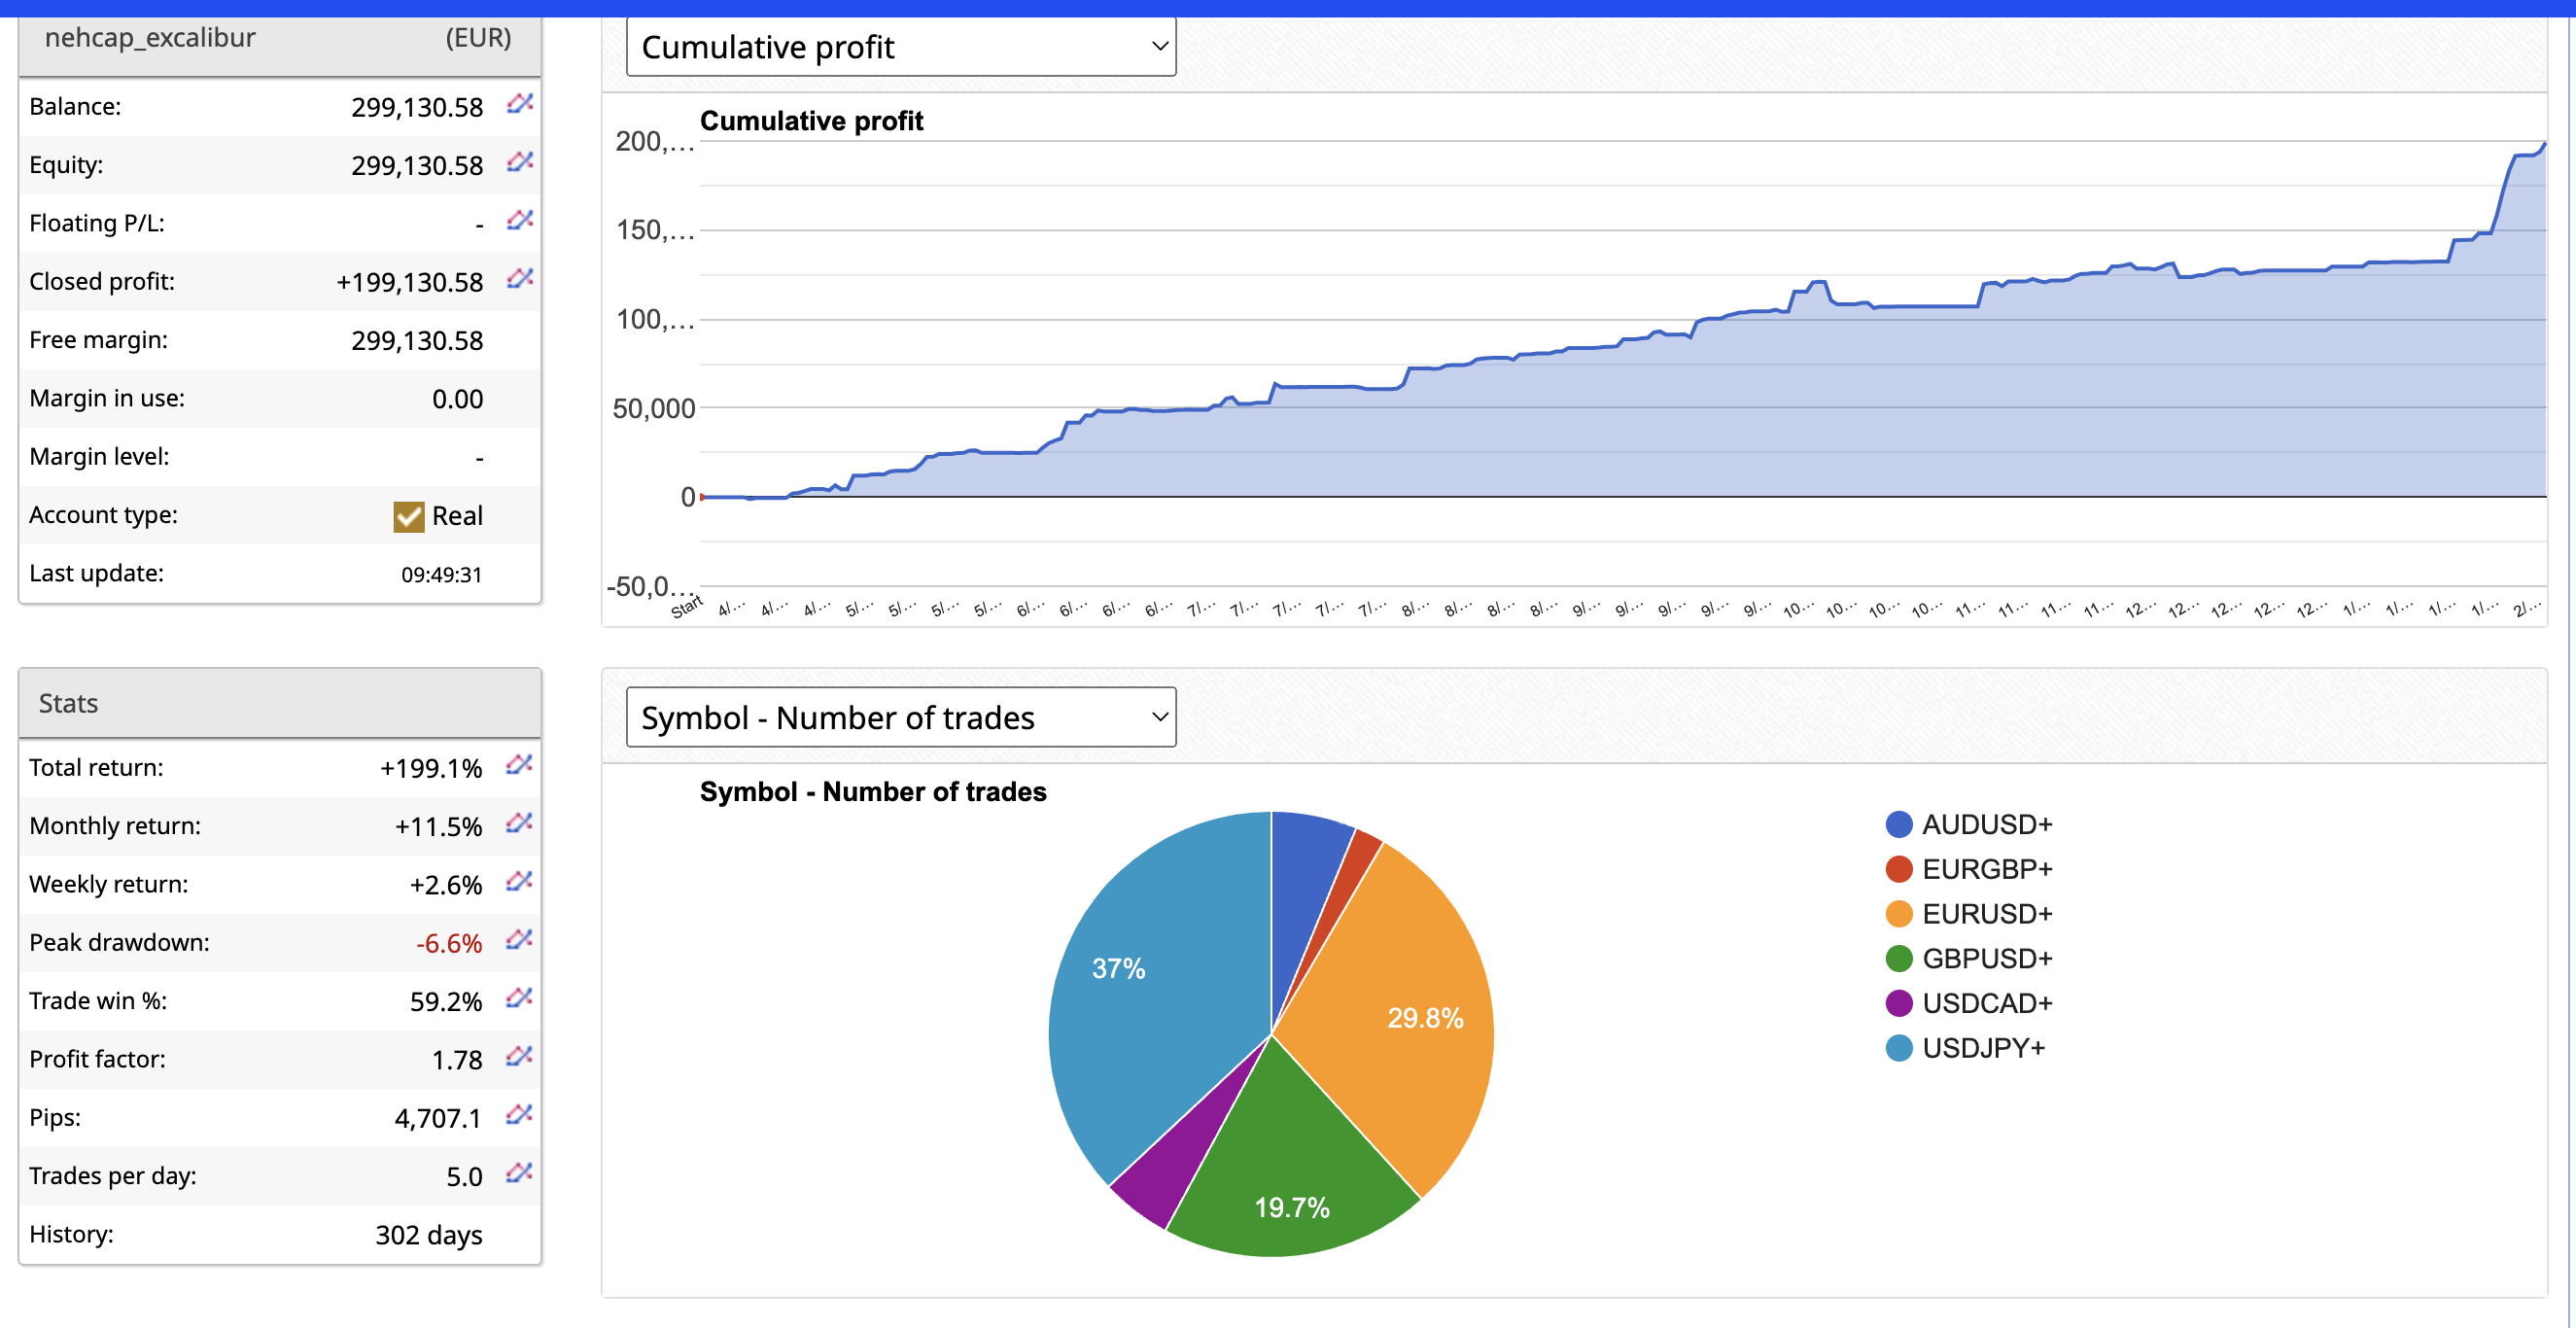Click the GBPUSD+ green legend swatch
Image resolution: width=2576 pixels, height=1328 pixels.
[1898, 959]
